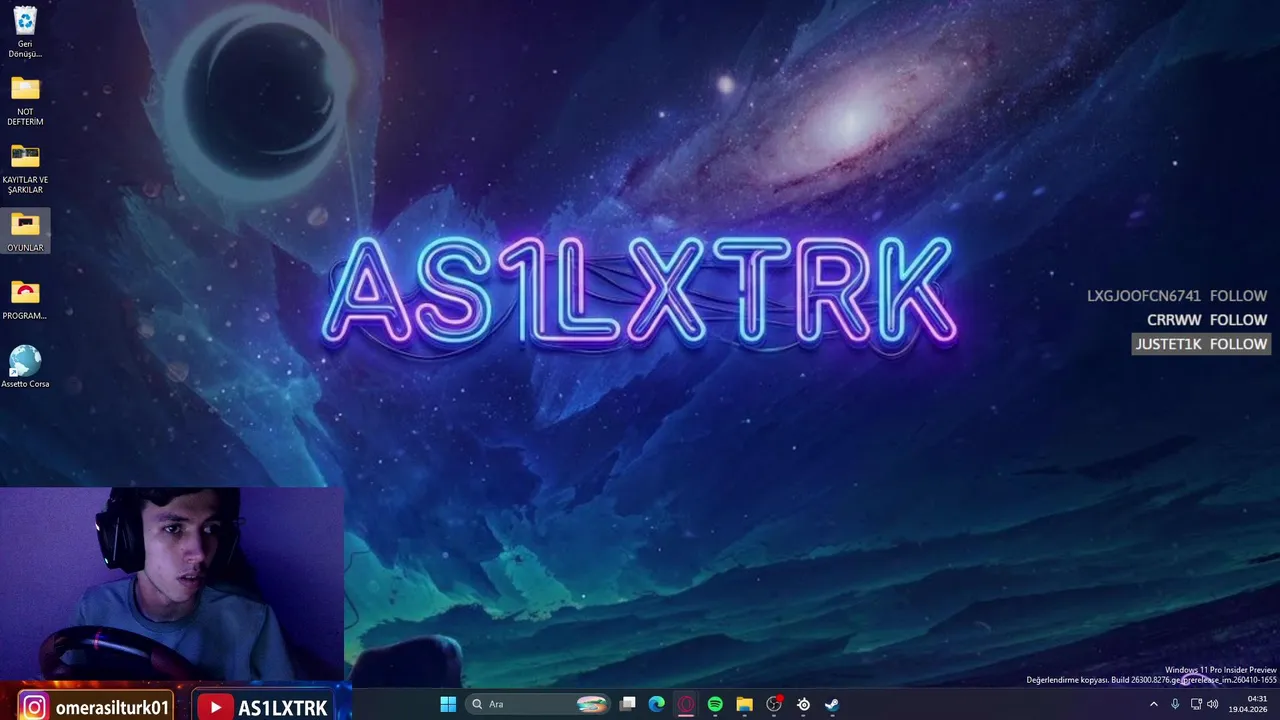
Task: Open File Explorer from the taskbar
Action: pyautogui.click(x=744, y=704)
